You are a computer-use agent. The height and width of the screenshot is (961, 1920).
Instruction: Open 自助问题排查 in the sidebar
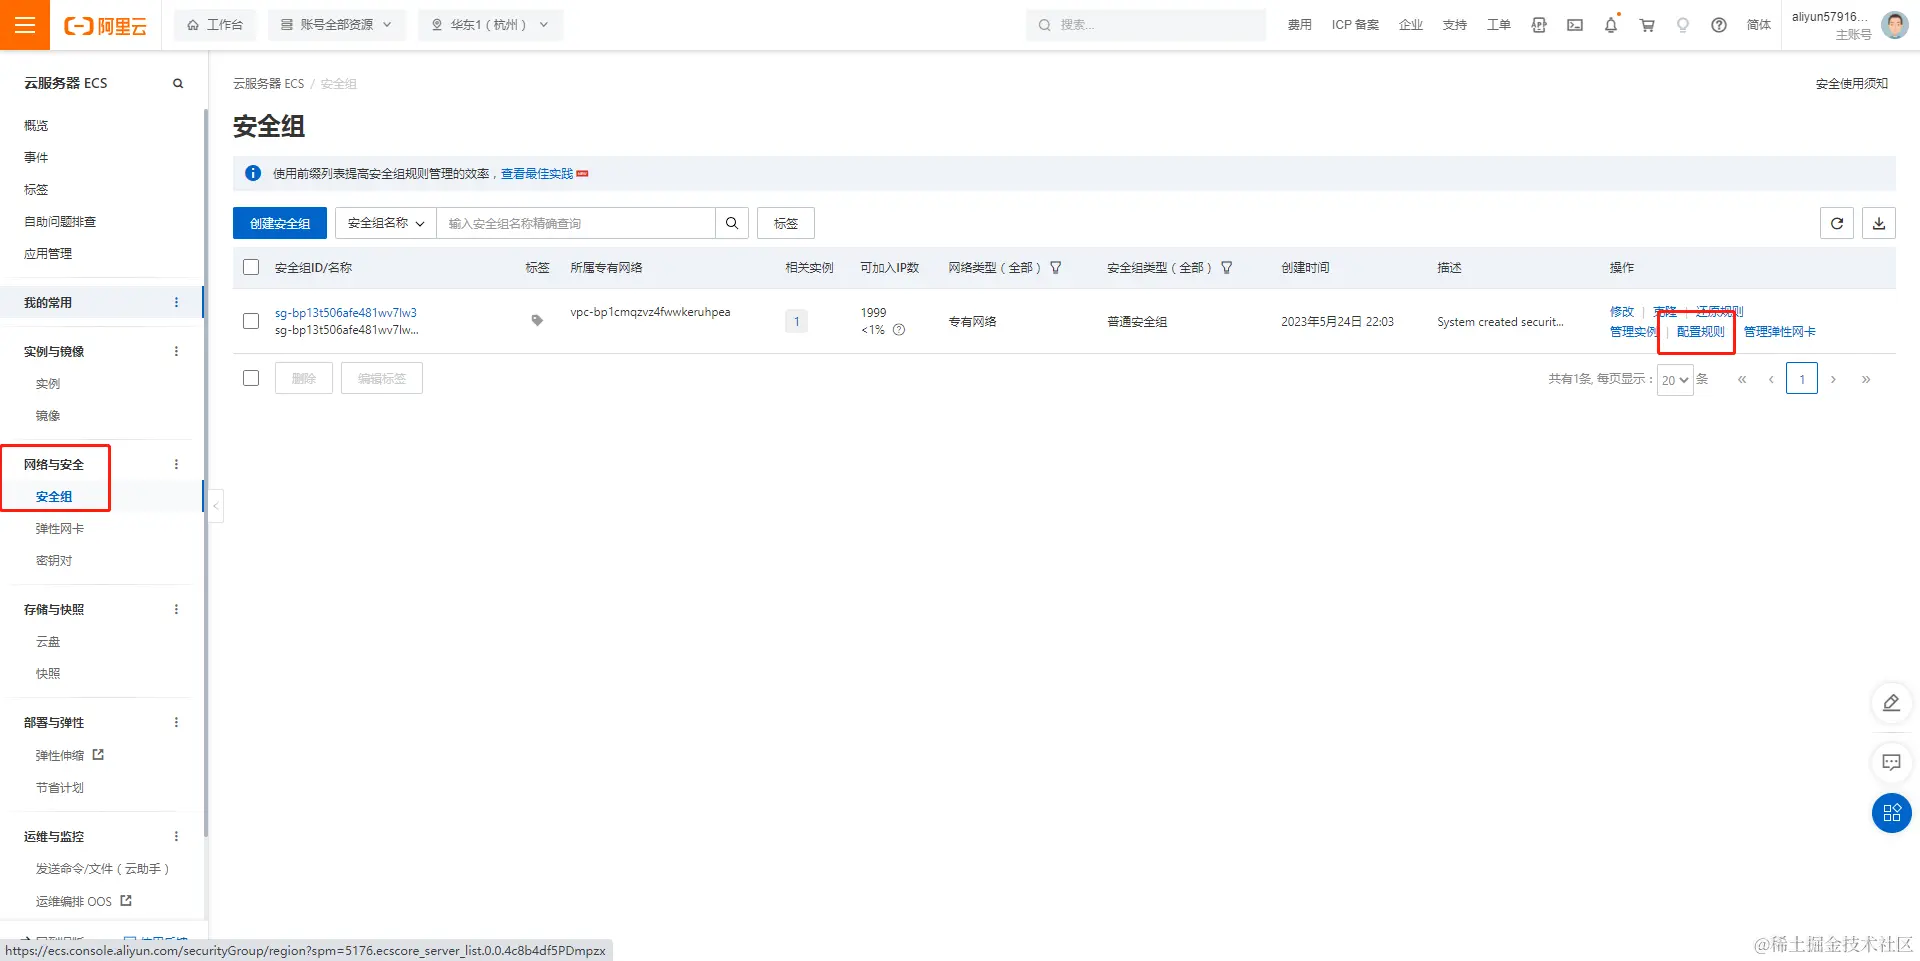(60, 221)
